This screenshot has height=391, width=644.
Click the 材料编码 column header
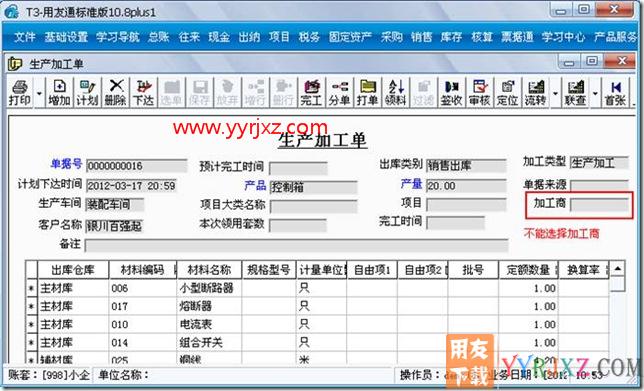point(143,270)
